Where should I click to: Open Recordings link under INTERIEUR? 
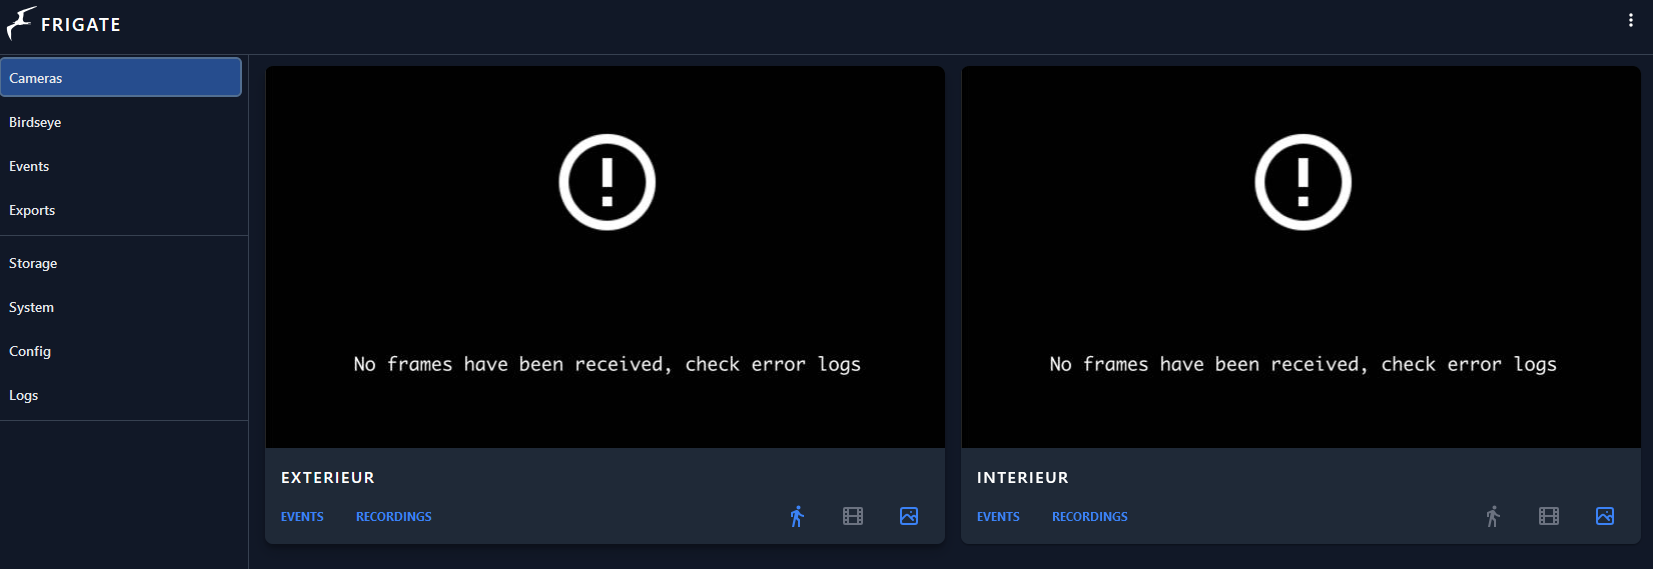click(x=1090, y=517)
